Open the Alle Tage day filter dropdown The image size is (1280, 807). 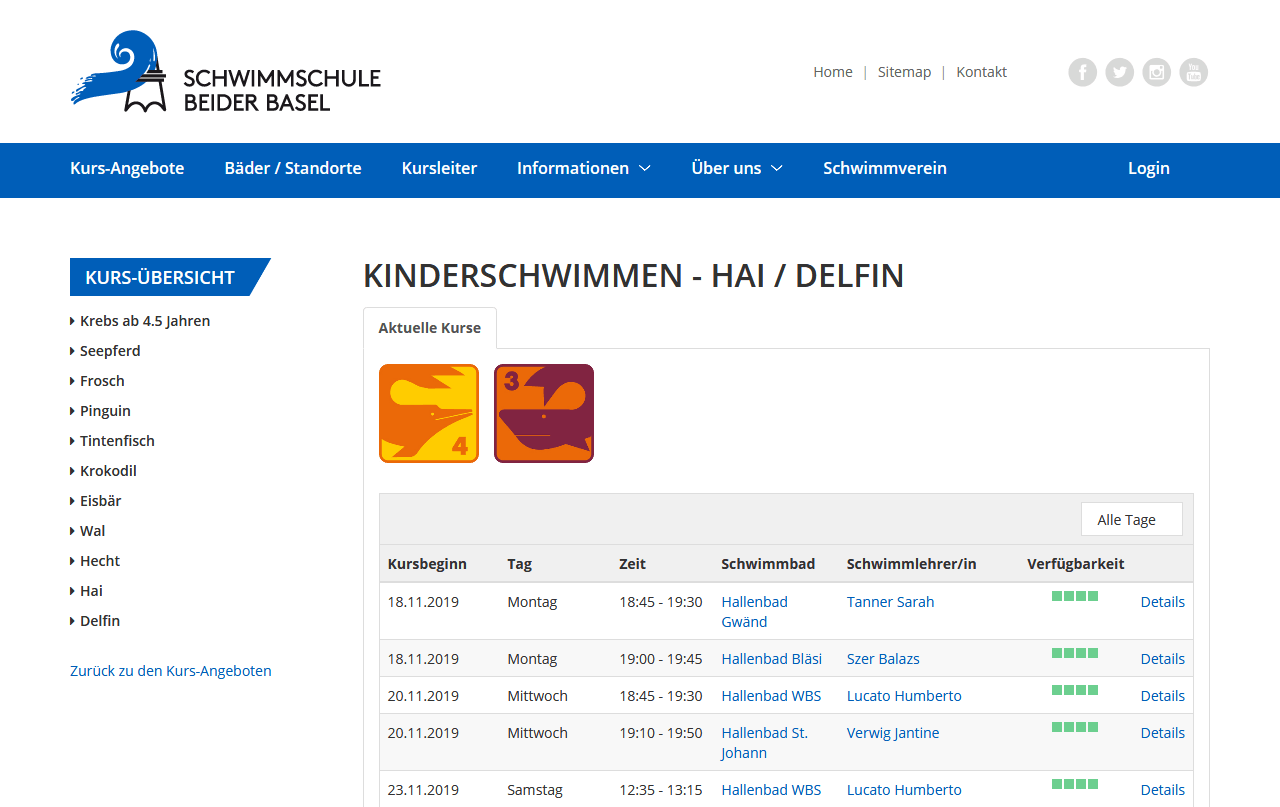tap(1131, 519)
